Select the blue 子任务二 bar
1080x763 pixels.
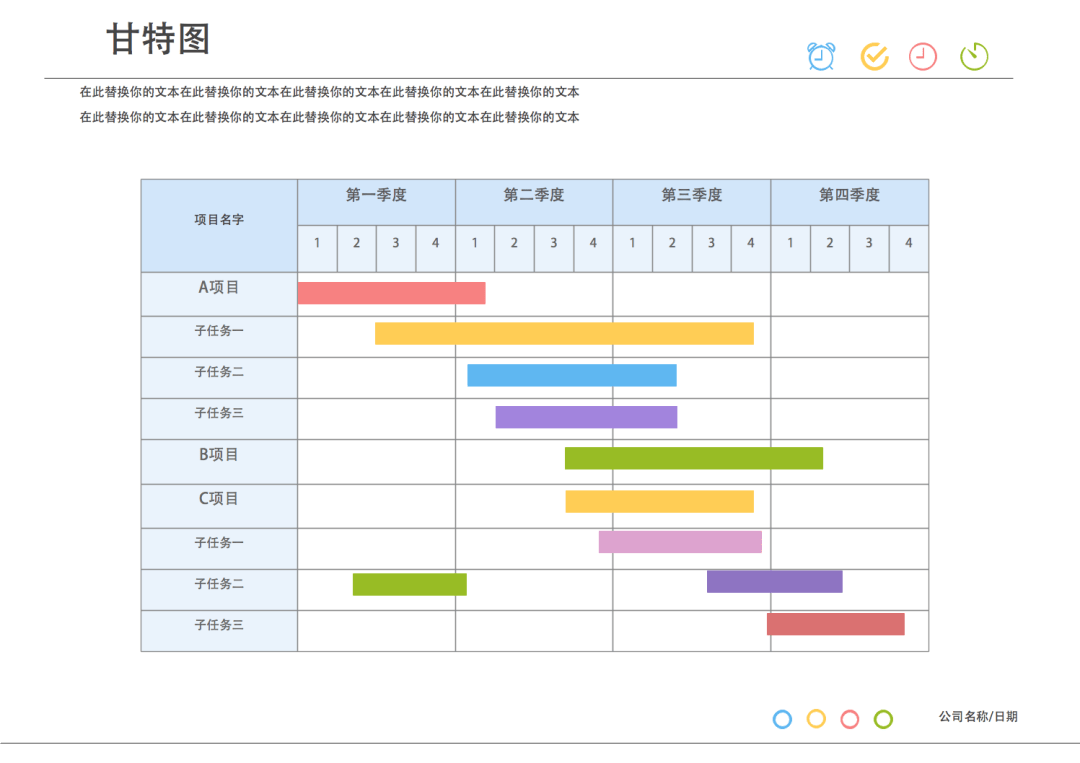(572, 375)
